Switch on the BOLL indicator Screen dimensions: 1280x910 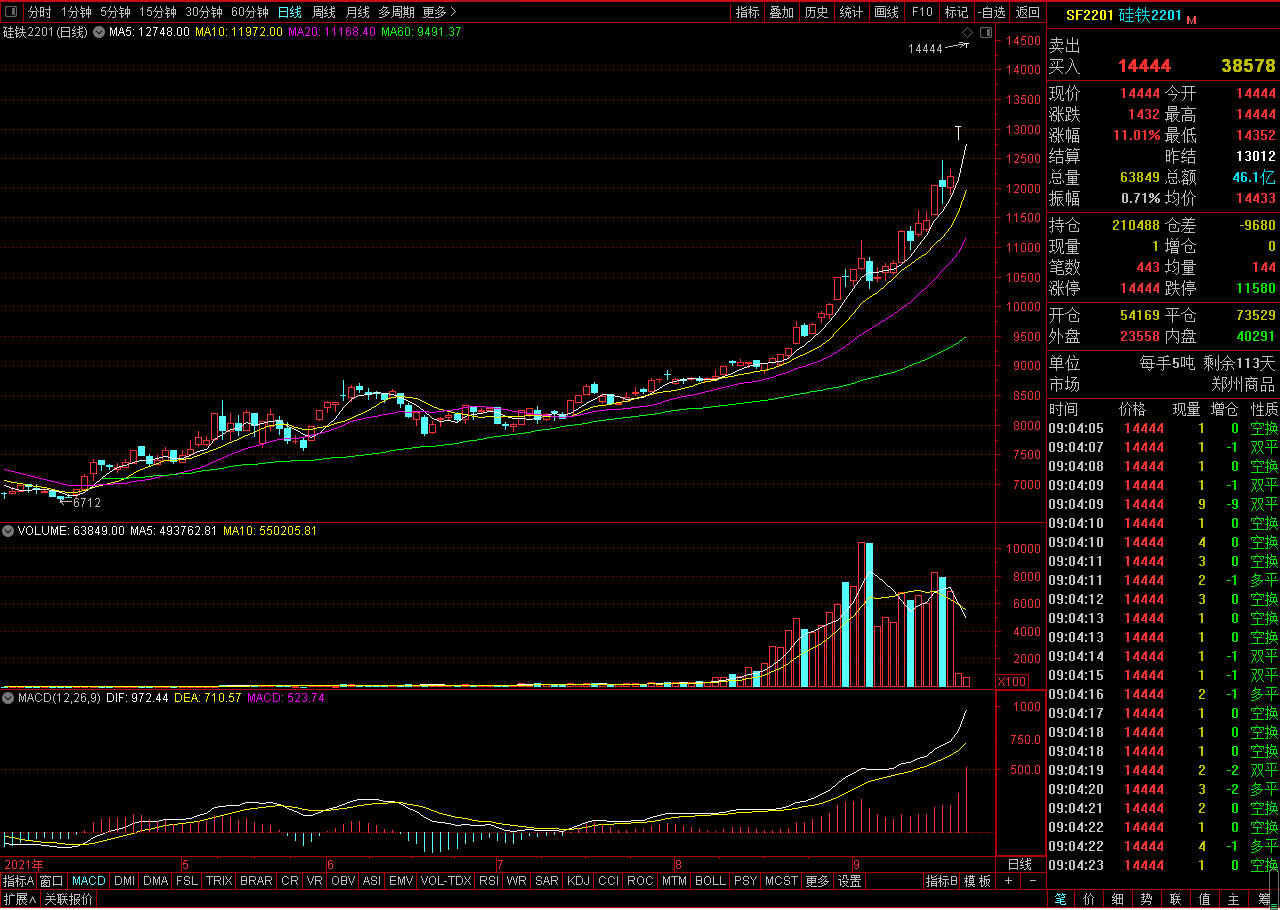coord(709,881)
